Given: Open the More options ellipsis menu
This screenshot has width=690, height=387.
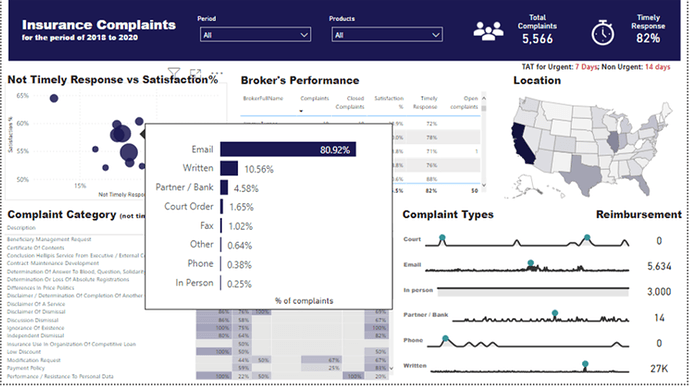Looking at the screenshot, I should pyautogui.click(x=217, y=73).
